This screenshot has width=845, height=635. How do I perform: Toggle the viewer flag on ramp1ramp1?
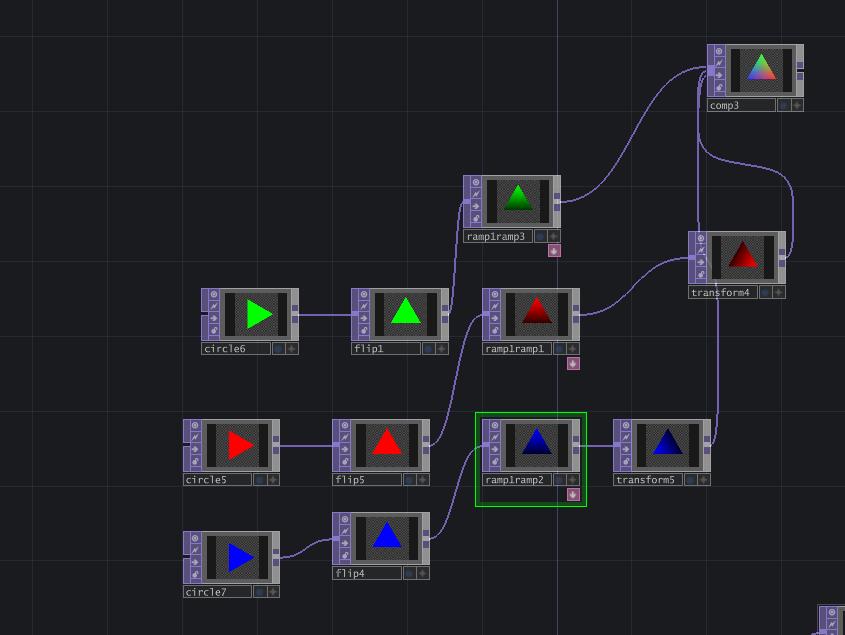(495, 294)
